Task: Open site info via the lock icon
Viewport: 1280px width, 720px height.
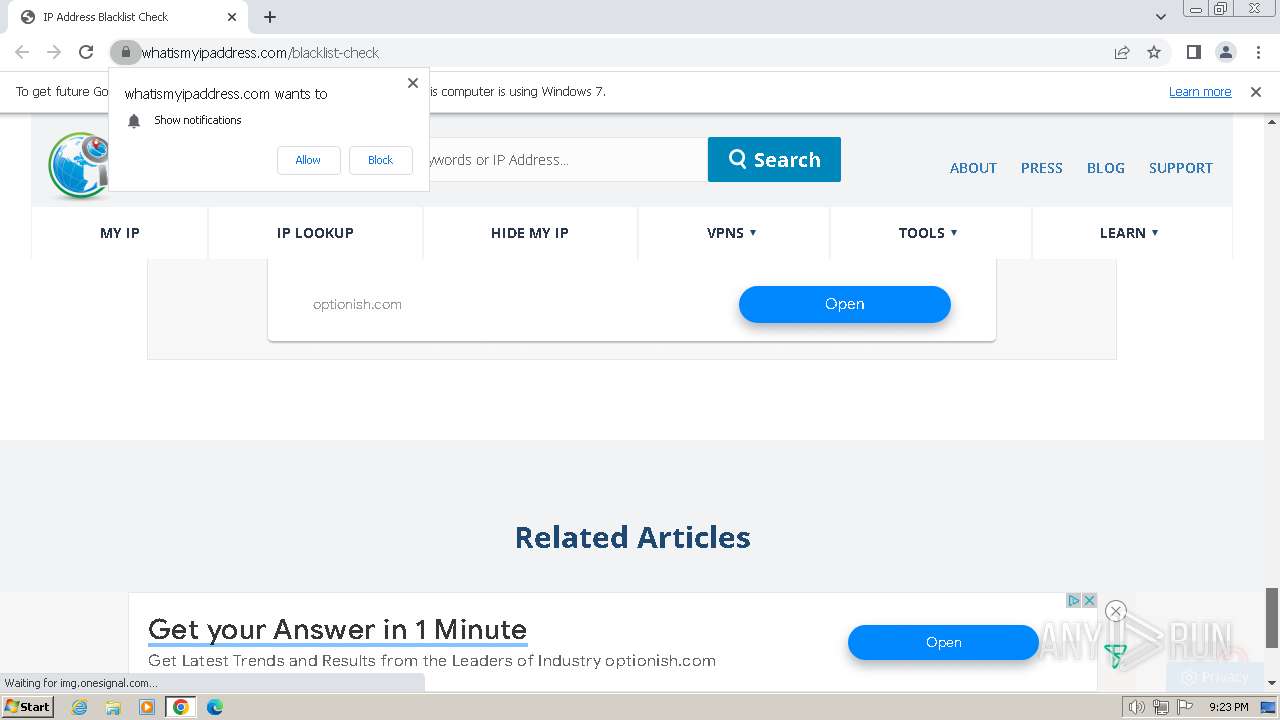Action: [125, 52]
